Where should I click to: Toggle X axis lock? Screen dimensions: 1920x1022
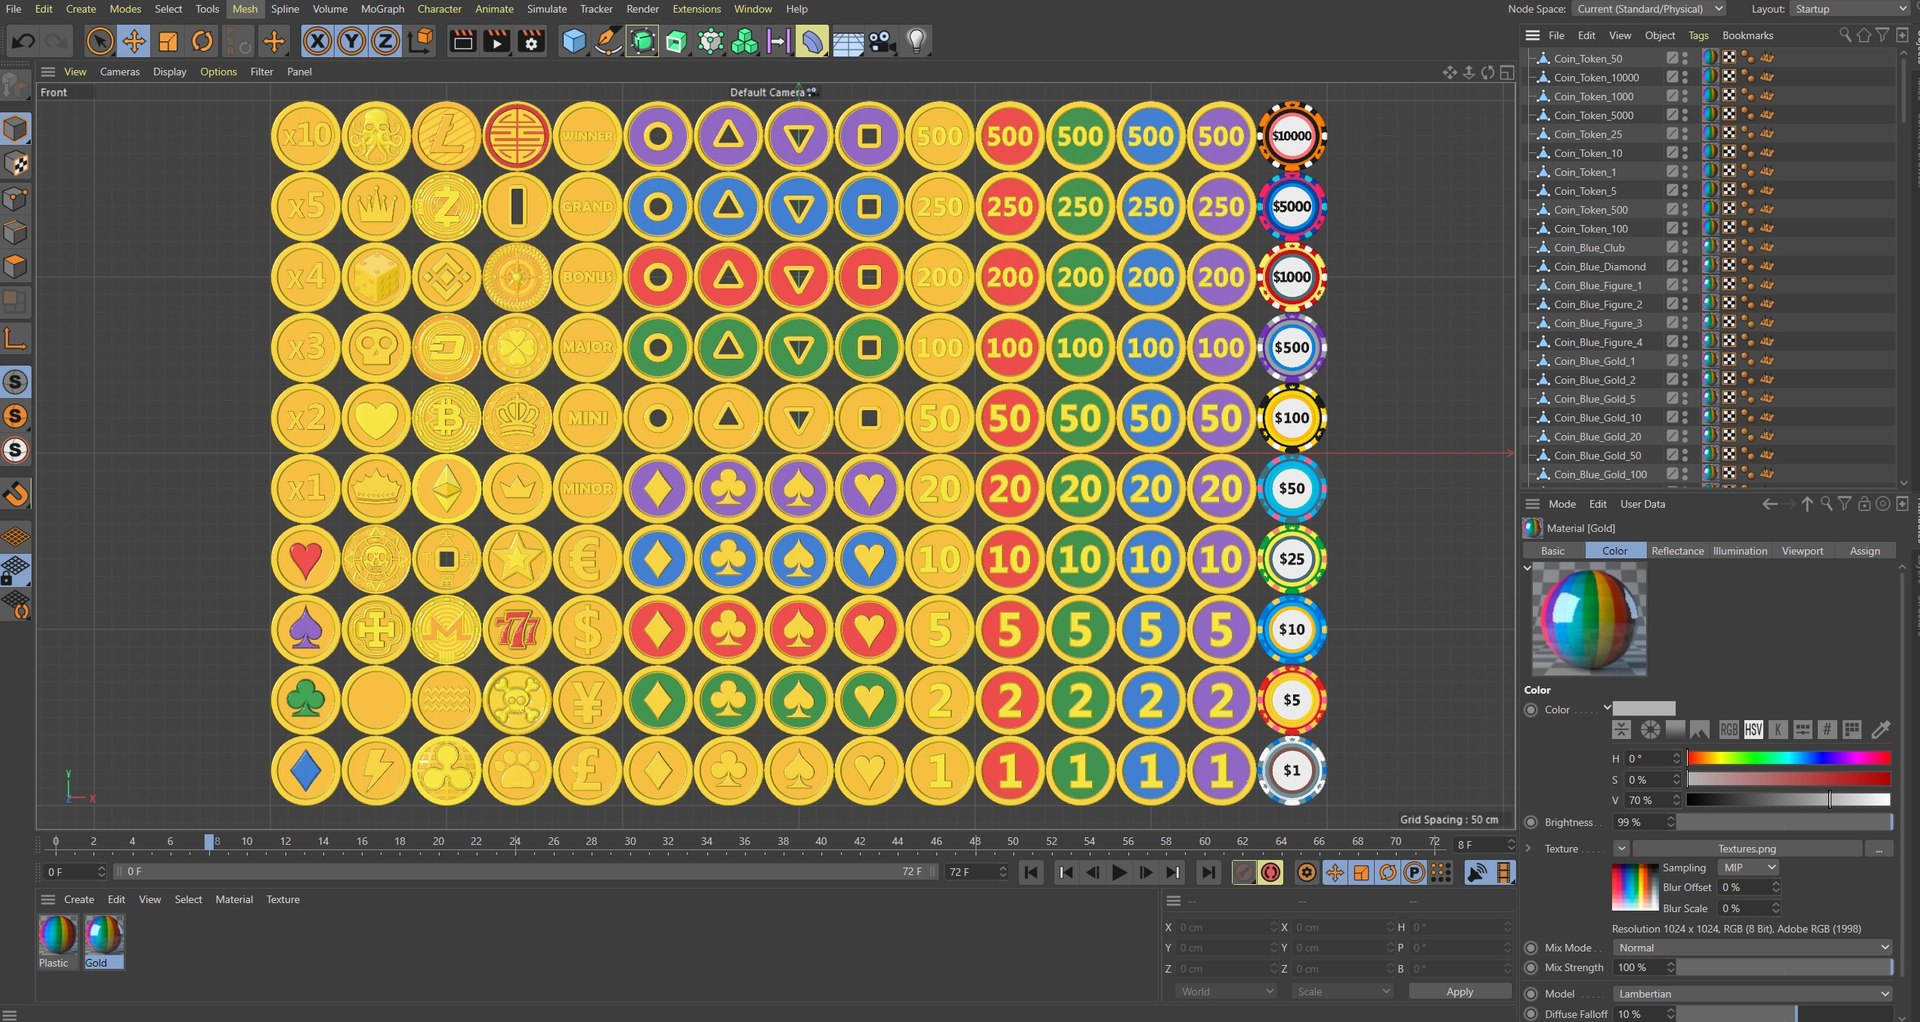click(317, 41)
